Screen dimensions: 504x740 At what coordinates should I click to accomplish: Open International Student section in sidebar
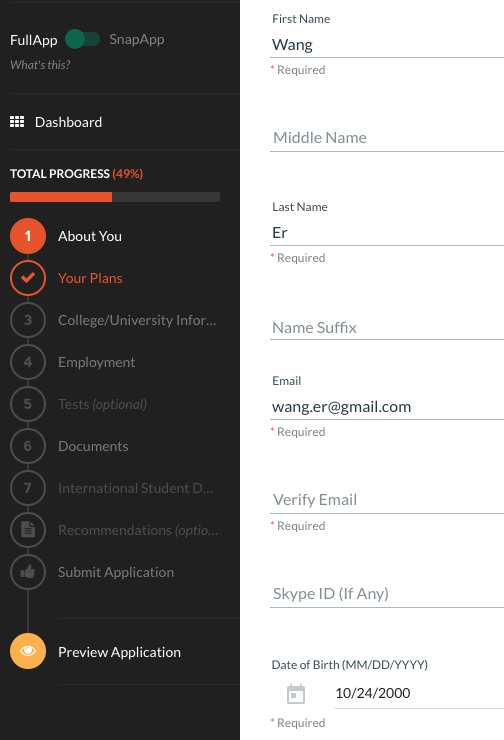135,488
